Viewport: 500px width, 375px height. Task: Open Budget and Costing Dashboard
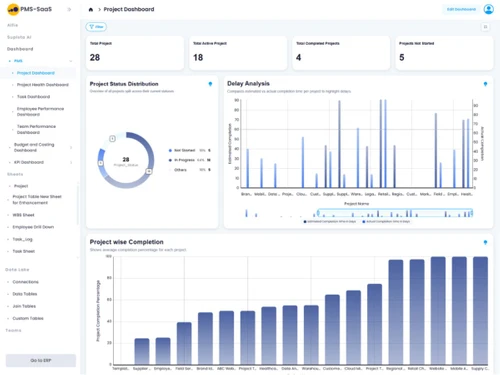click(34, 147)
